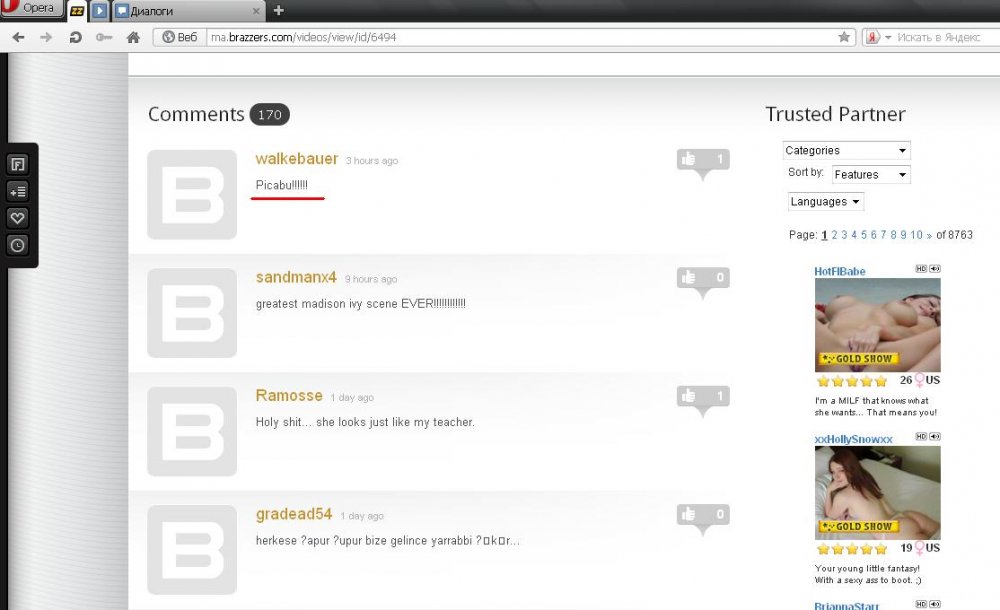
Task: Switch to the yellow ZZ pinned tab
Action: coord(77,11)
